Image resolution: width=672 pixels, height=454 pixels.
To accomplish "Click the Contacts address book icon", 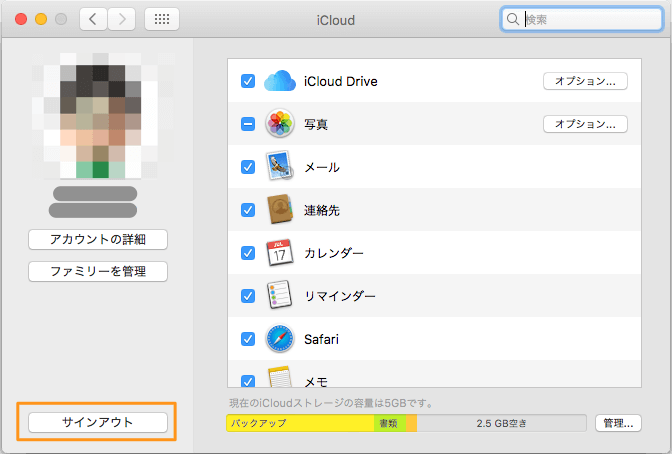I will [280, 210].
